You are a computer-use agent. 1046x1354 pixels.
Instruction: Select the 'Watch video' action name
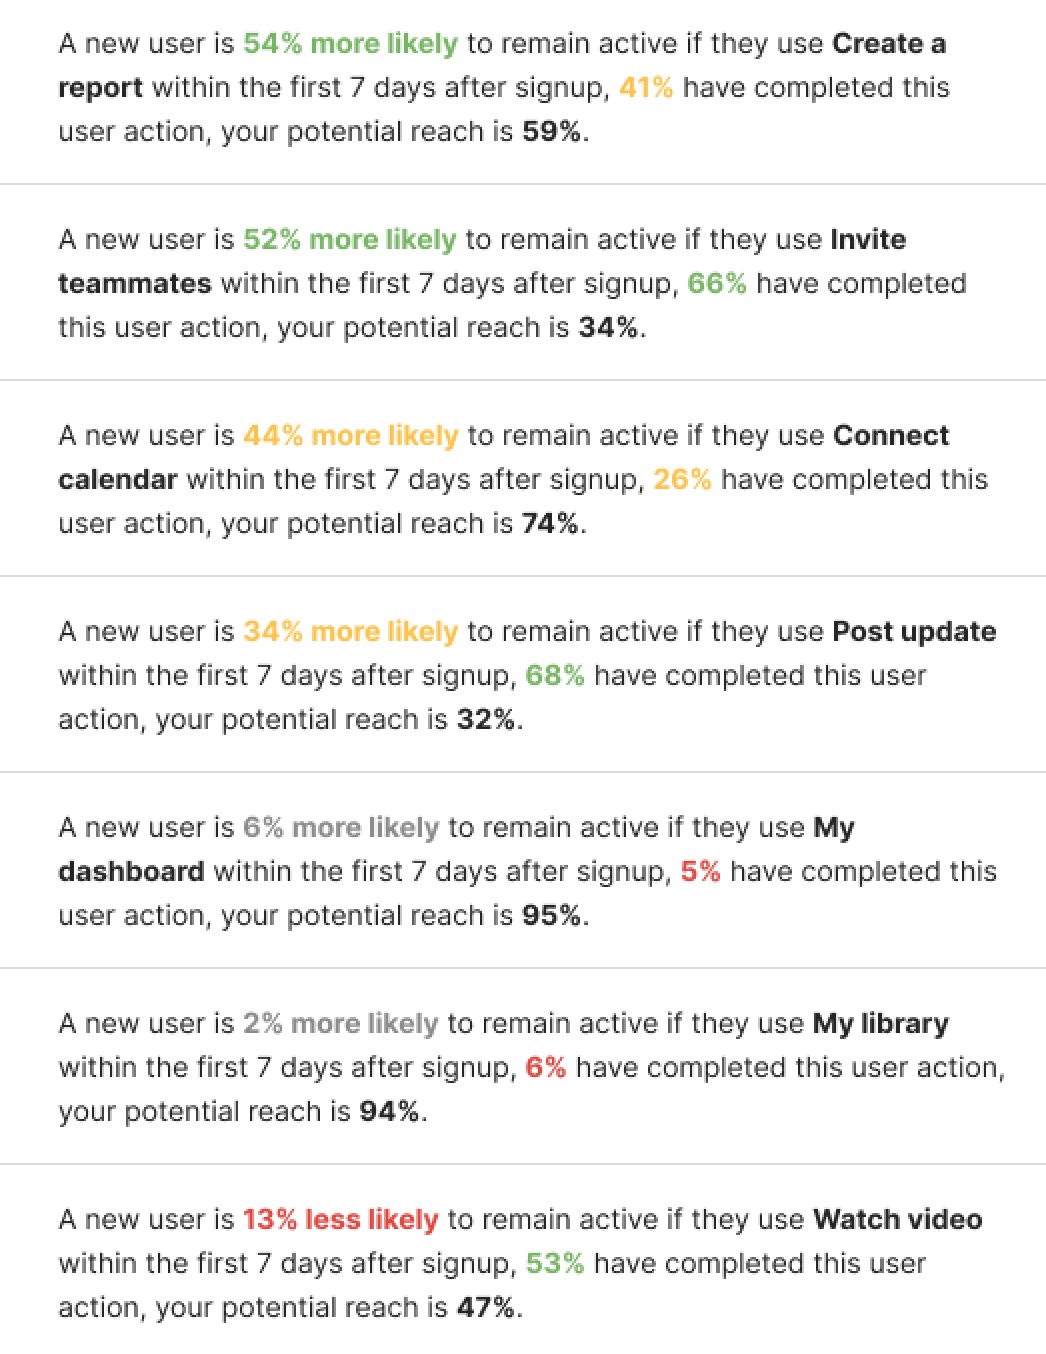897,1220
